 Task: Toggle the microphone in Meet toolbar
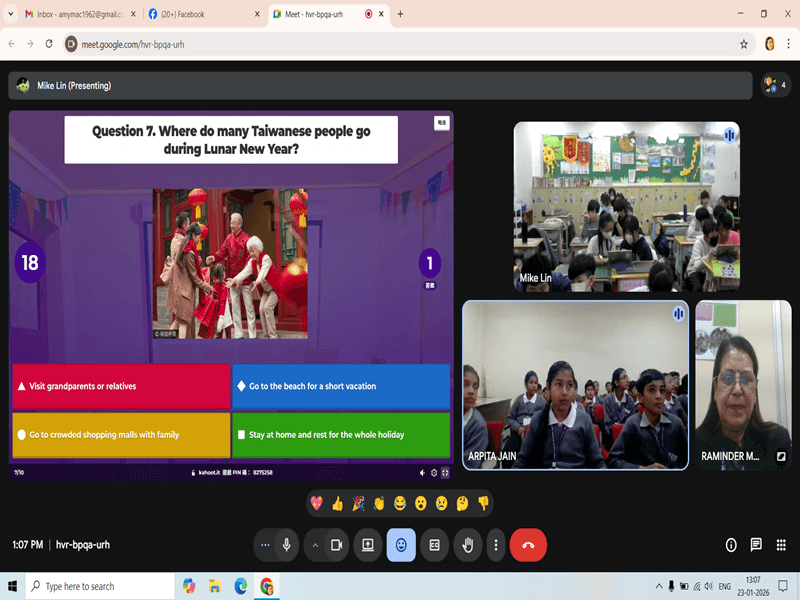coord(287,545)
